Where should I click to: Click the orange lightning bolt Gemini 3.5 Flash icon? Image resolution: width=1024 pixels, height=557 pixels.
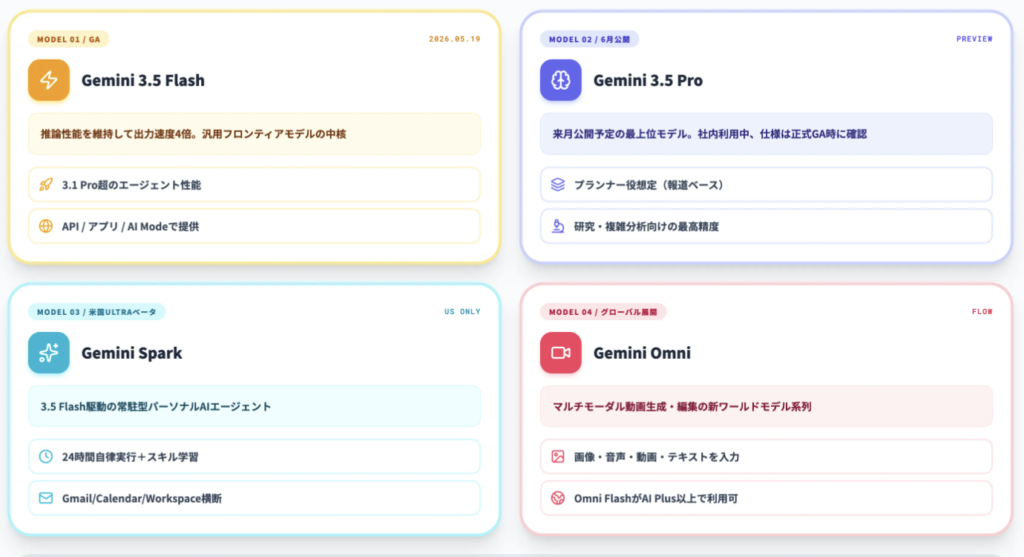(x=49, y=80)
